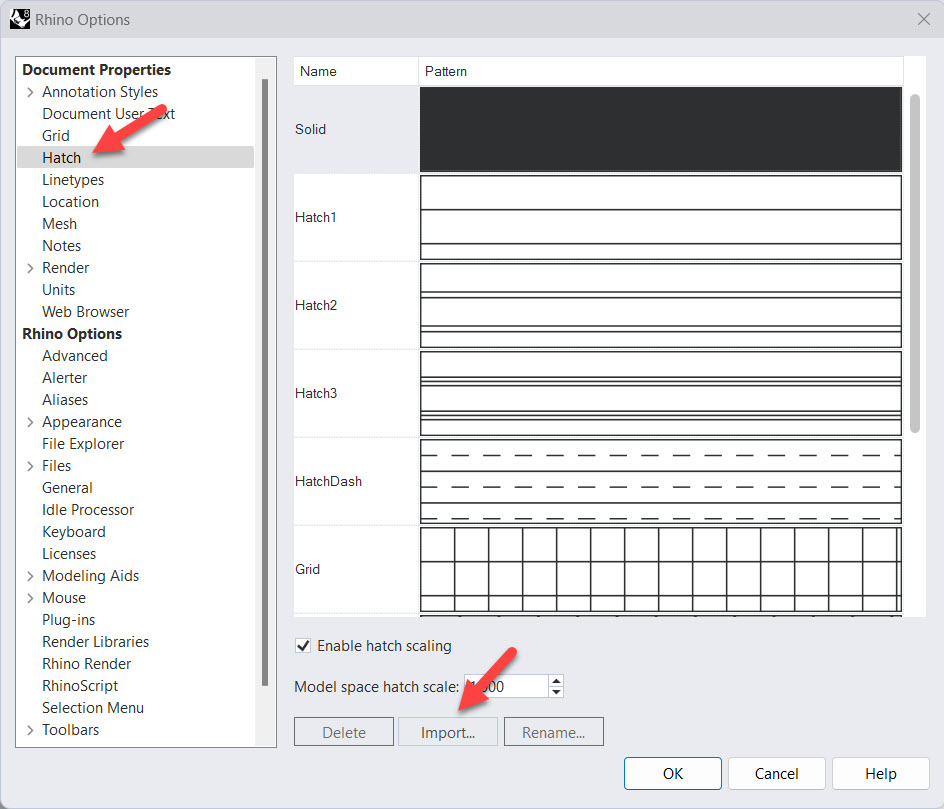Select the Grid hatch pattern preview
Image resolution: width=944 pixels, height=809 pixels.
coord(660,569)
